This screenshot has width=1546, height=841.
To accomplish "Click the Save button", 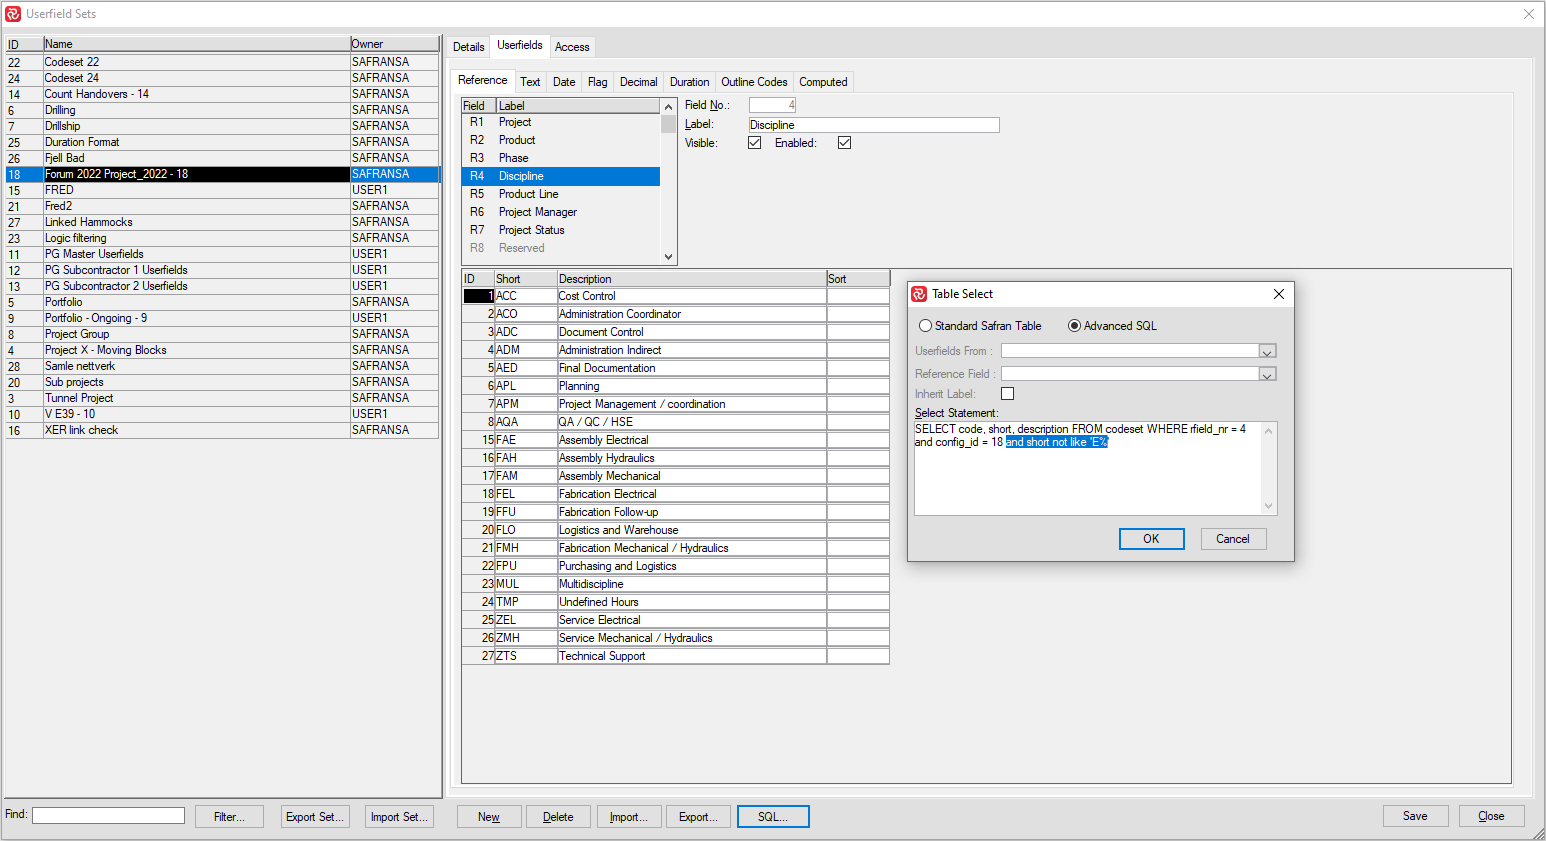I will click(1415, 816).
